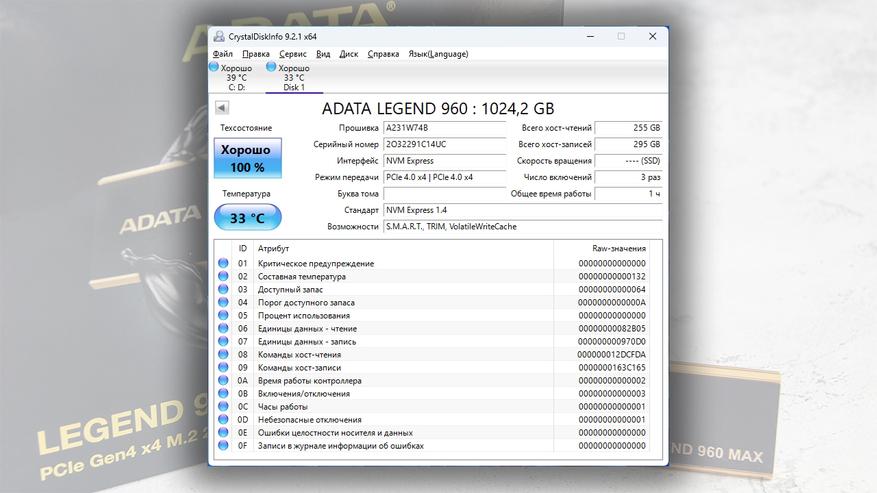
Task: Open the Правка menu
Action: click(x=256, y=54)
